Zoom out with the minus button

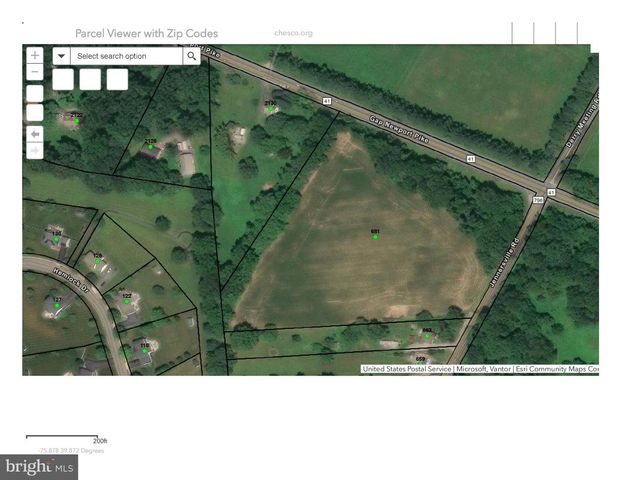coord(35,72)
